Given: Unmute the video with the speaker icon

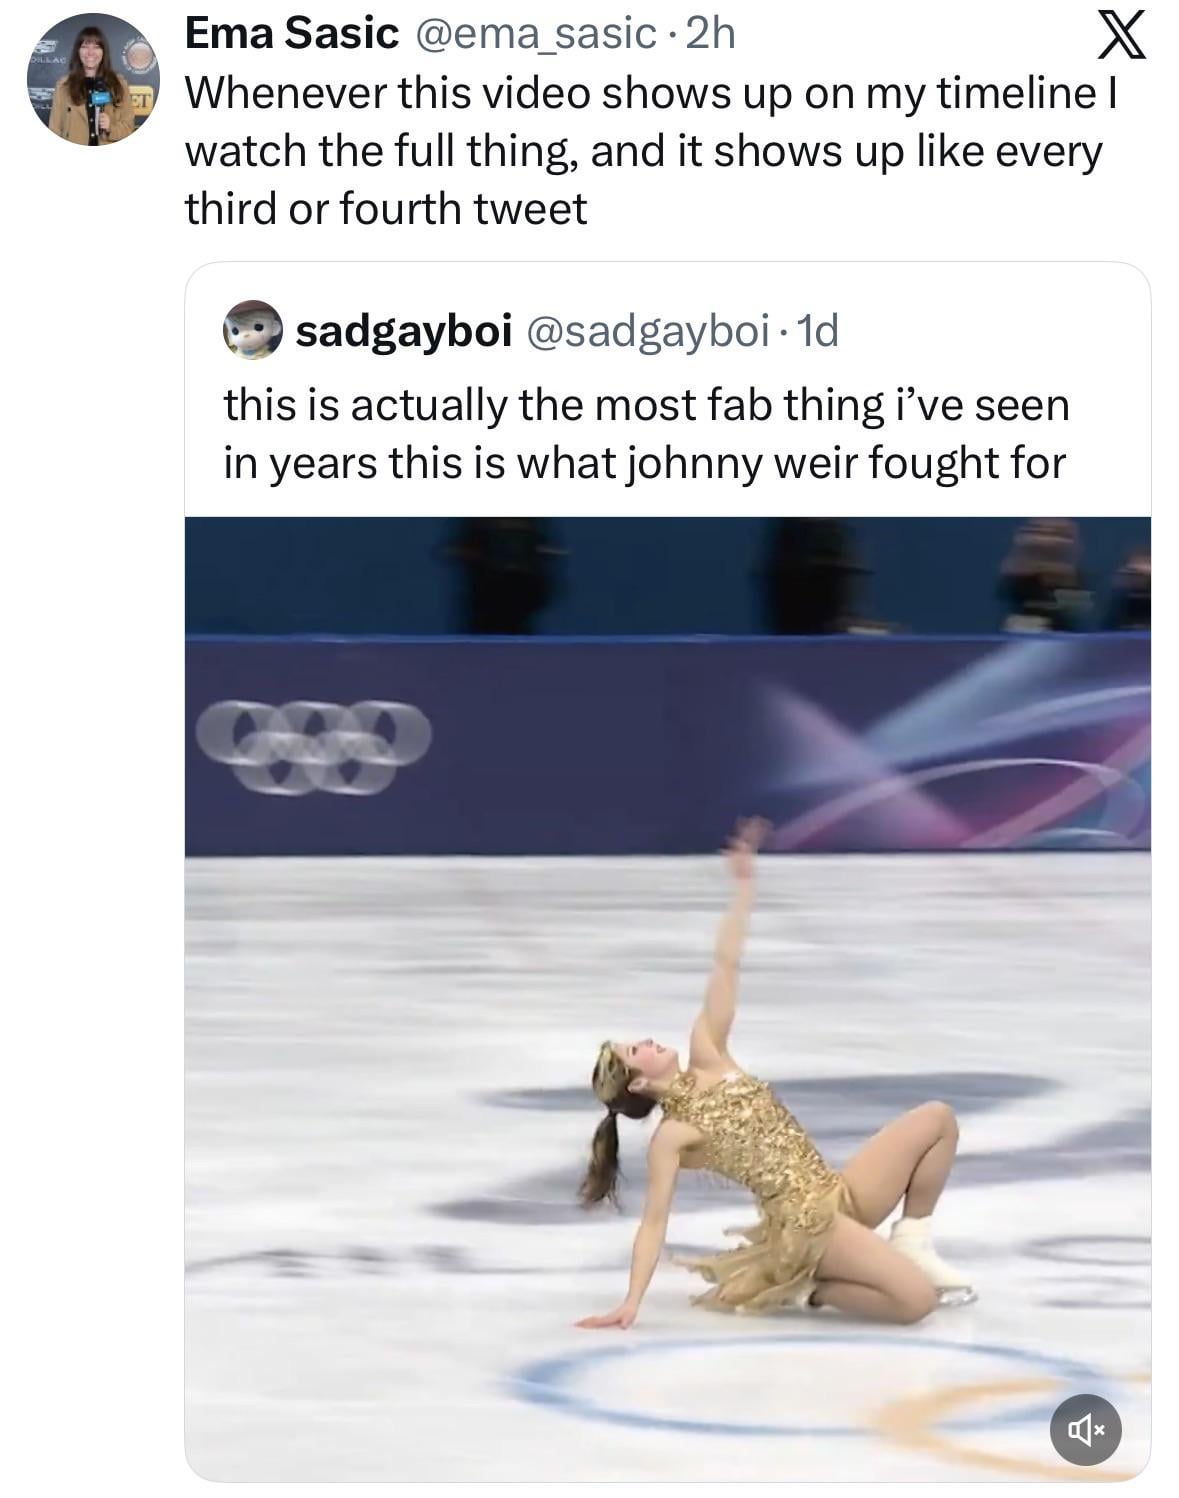Looking at the screenshot, I should (x=1085, y=1430).
